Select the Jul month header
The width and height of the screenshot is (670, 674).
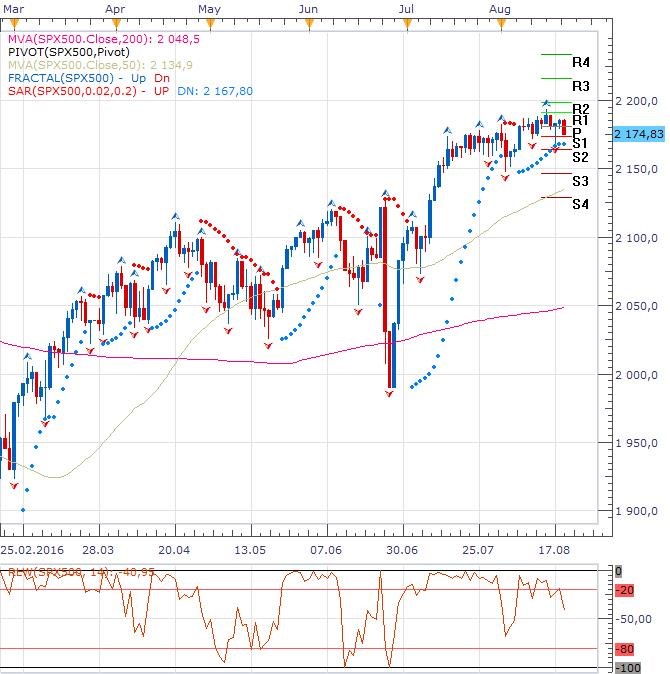(407, 8)
